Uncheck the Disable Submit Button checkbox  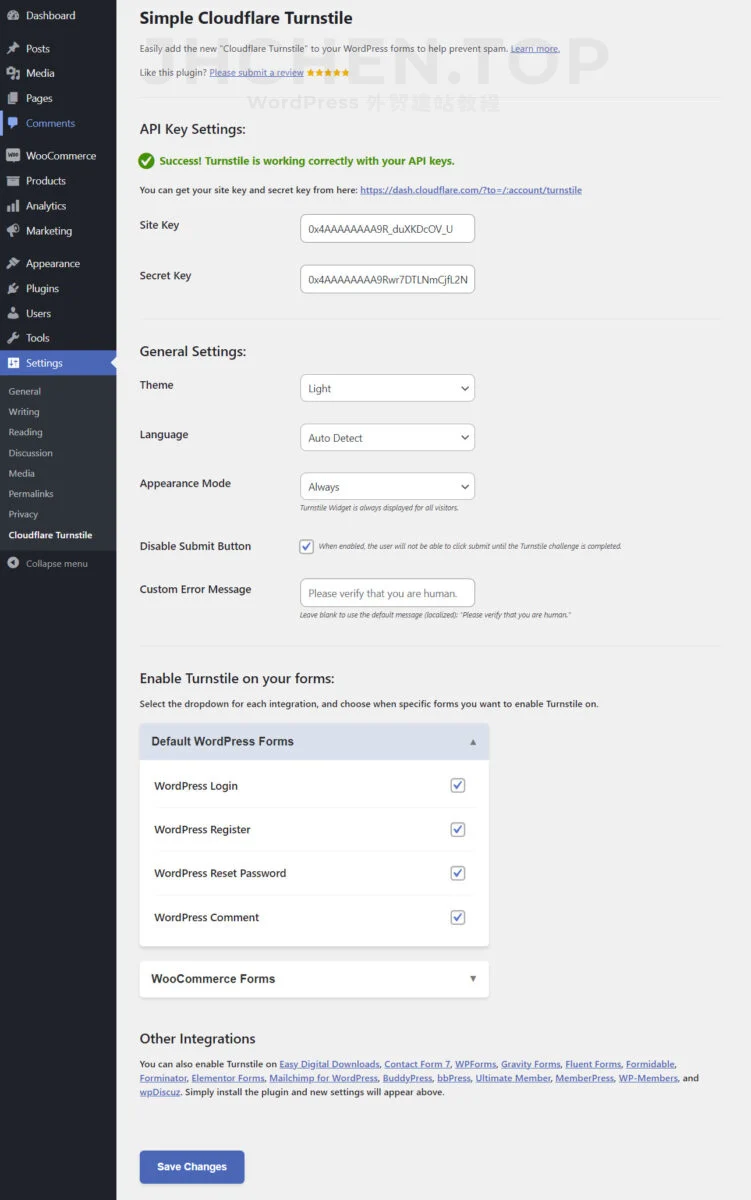click(306, 546)
